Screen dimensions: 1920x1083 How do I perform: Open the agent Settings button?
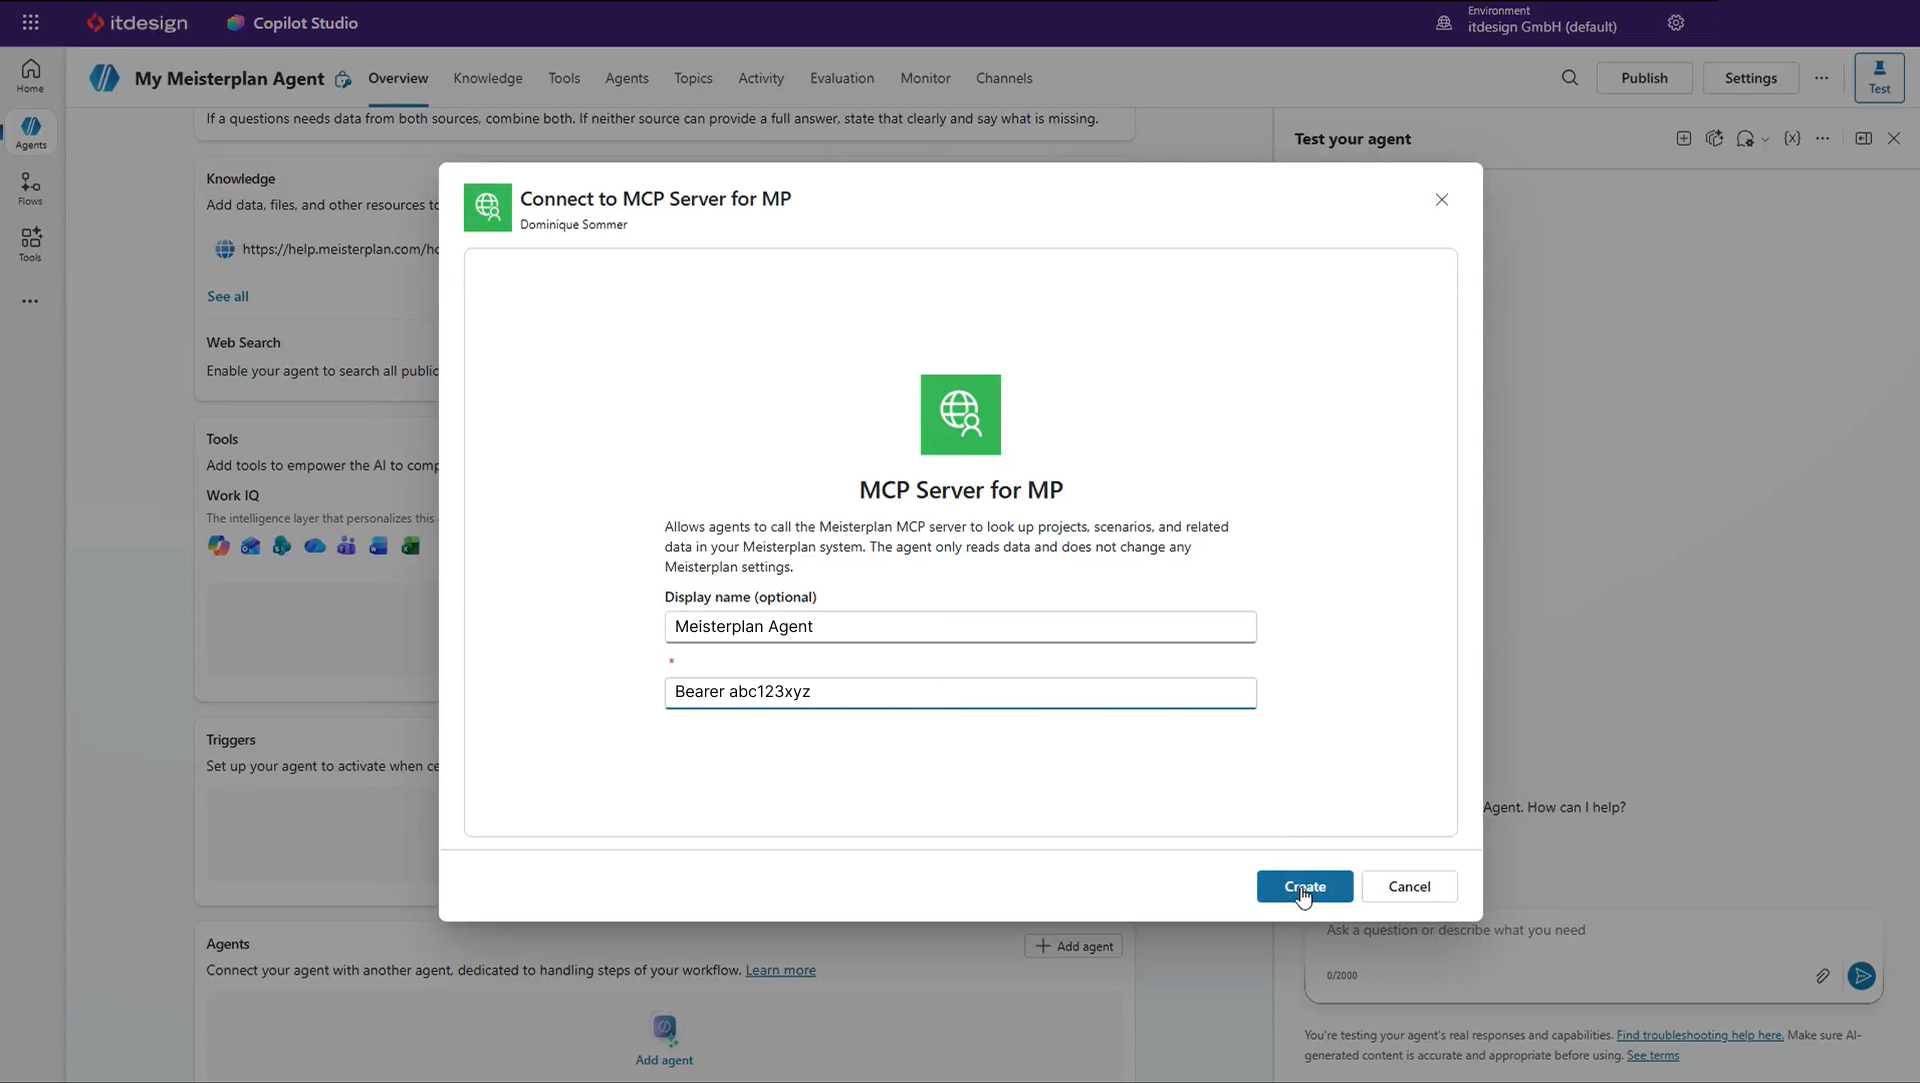1751,78
